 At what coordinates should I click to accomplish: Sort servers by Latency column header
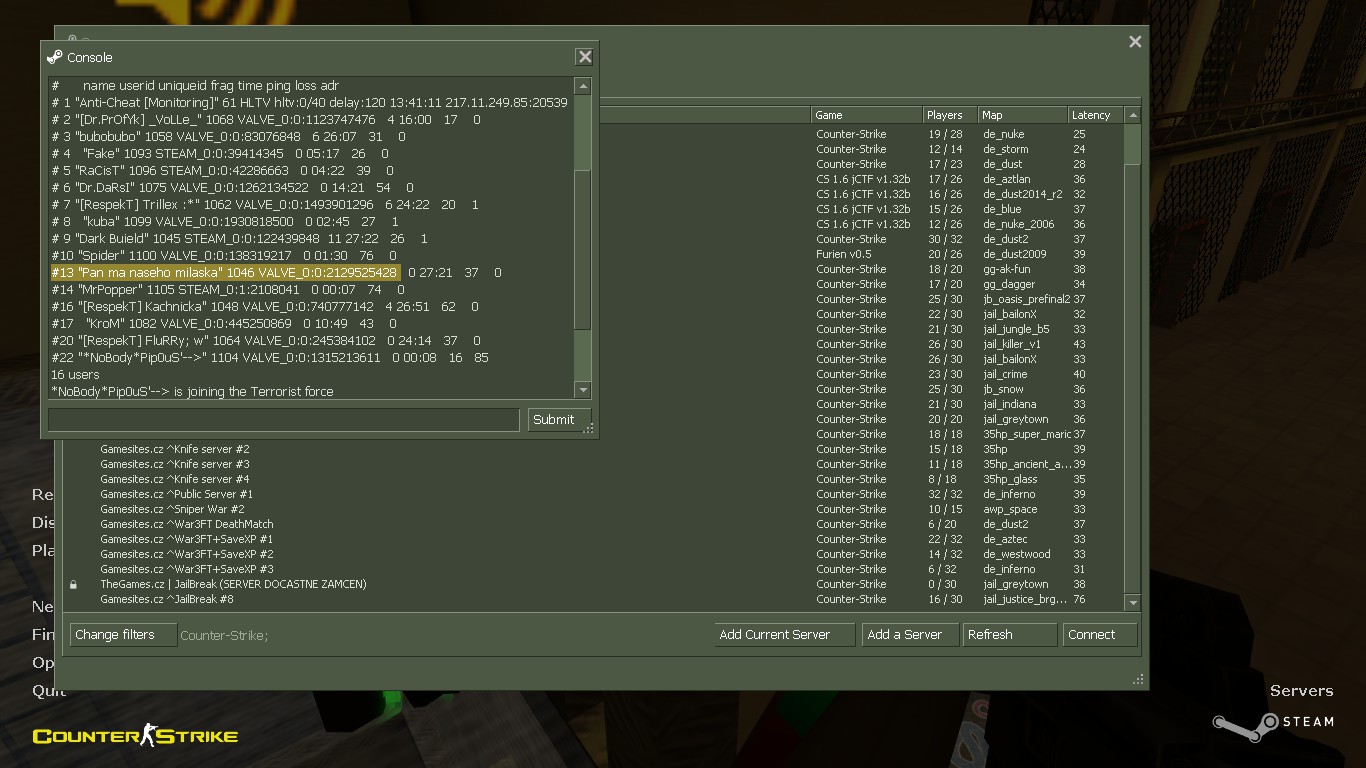point(1094,115)
